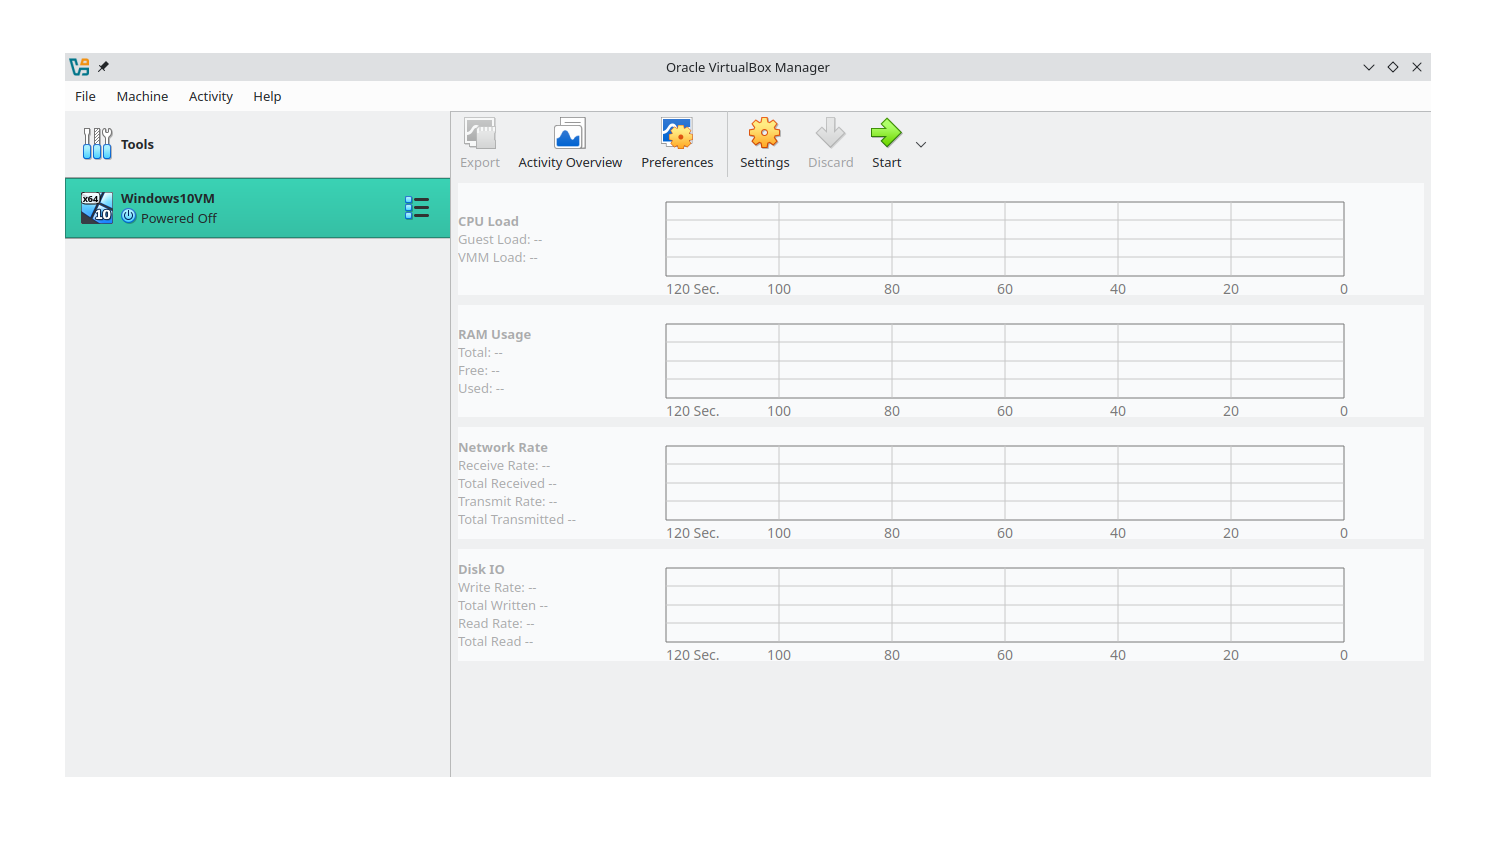Click the Network Rate heading
Image resolution: width=1496 pixels, height=854 pixels.
[x=503, y=447]
